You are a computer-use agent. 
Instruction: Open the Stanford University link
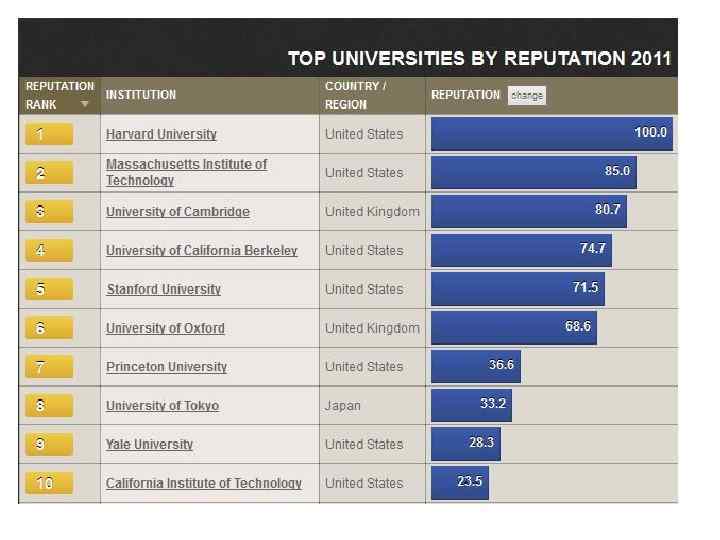click(x=163, y=289)
